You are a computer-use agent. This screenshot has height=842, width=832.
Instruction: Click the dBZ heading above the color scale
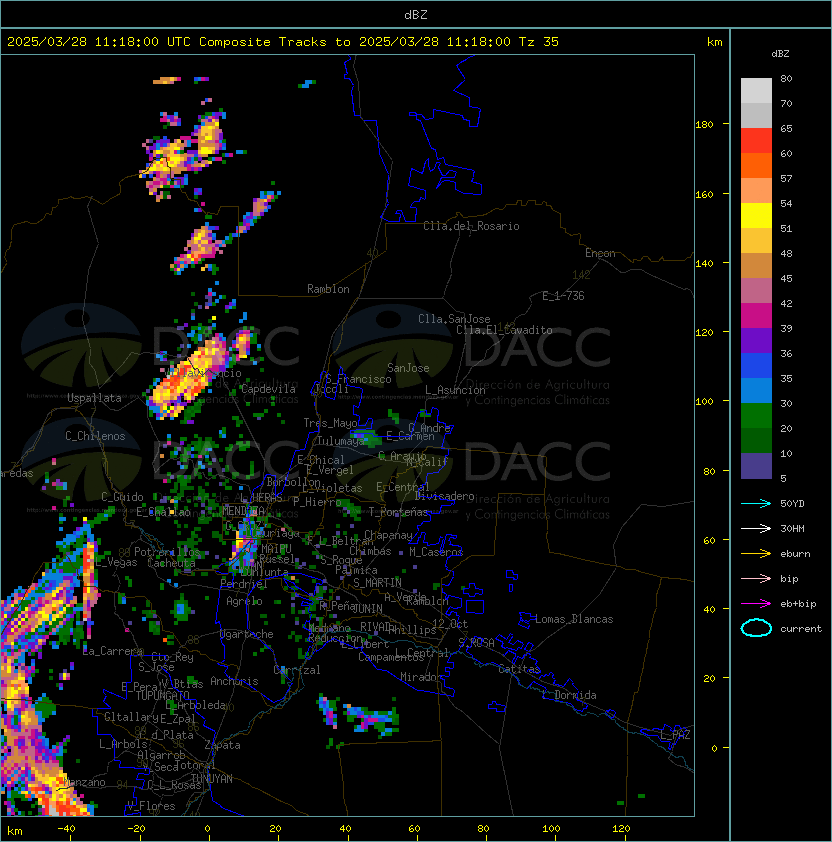(780, 54)
